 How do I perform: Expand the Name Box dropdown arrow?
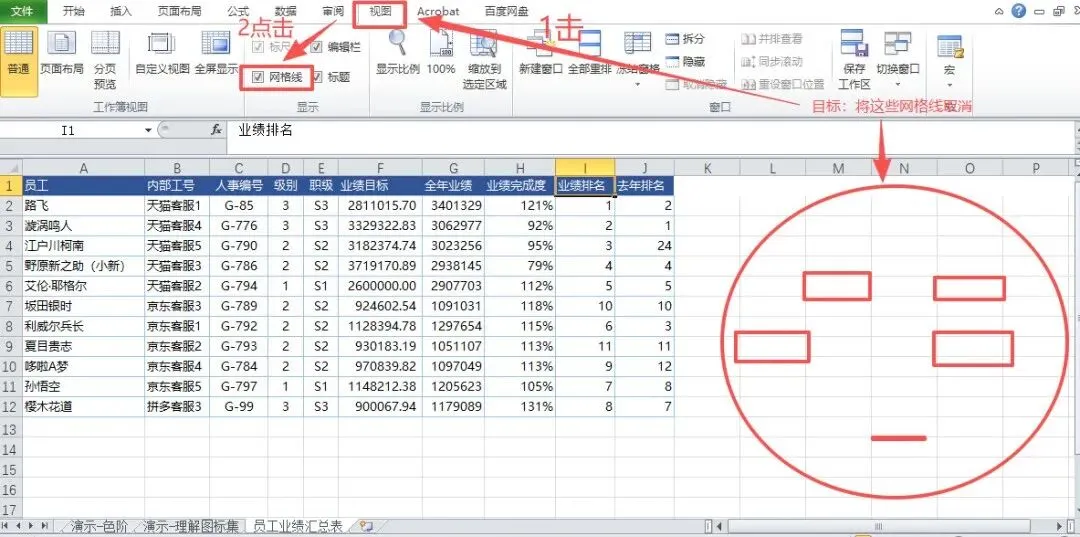[148, 130]
